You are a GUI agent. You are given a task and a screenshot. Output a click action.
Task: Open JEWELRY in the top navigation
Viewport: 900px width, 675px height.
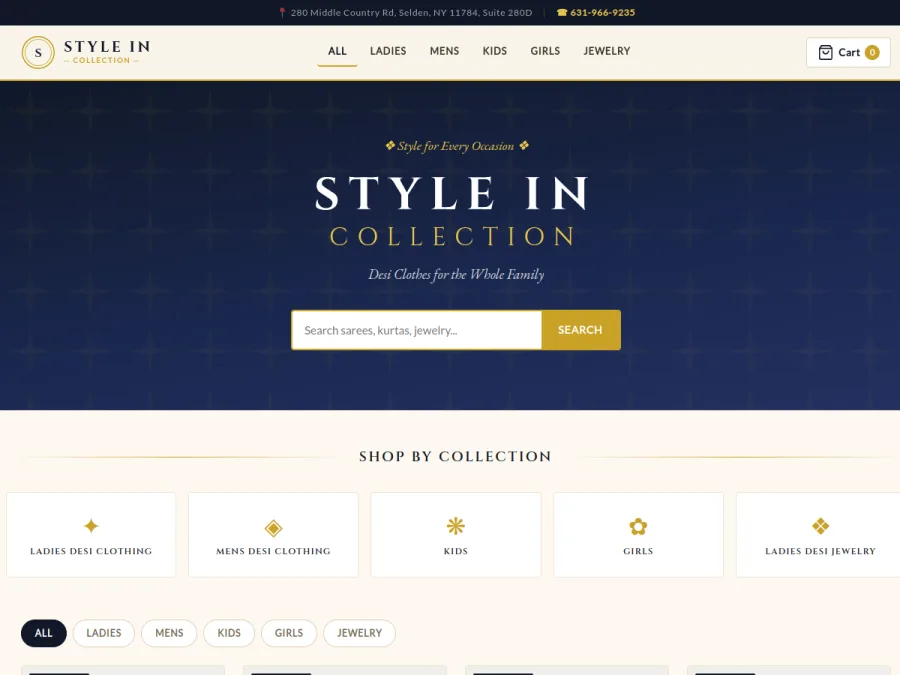607,51
